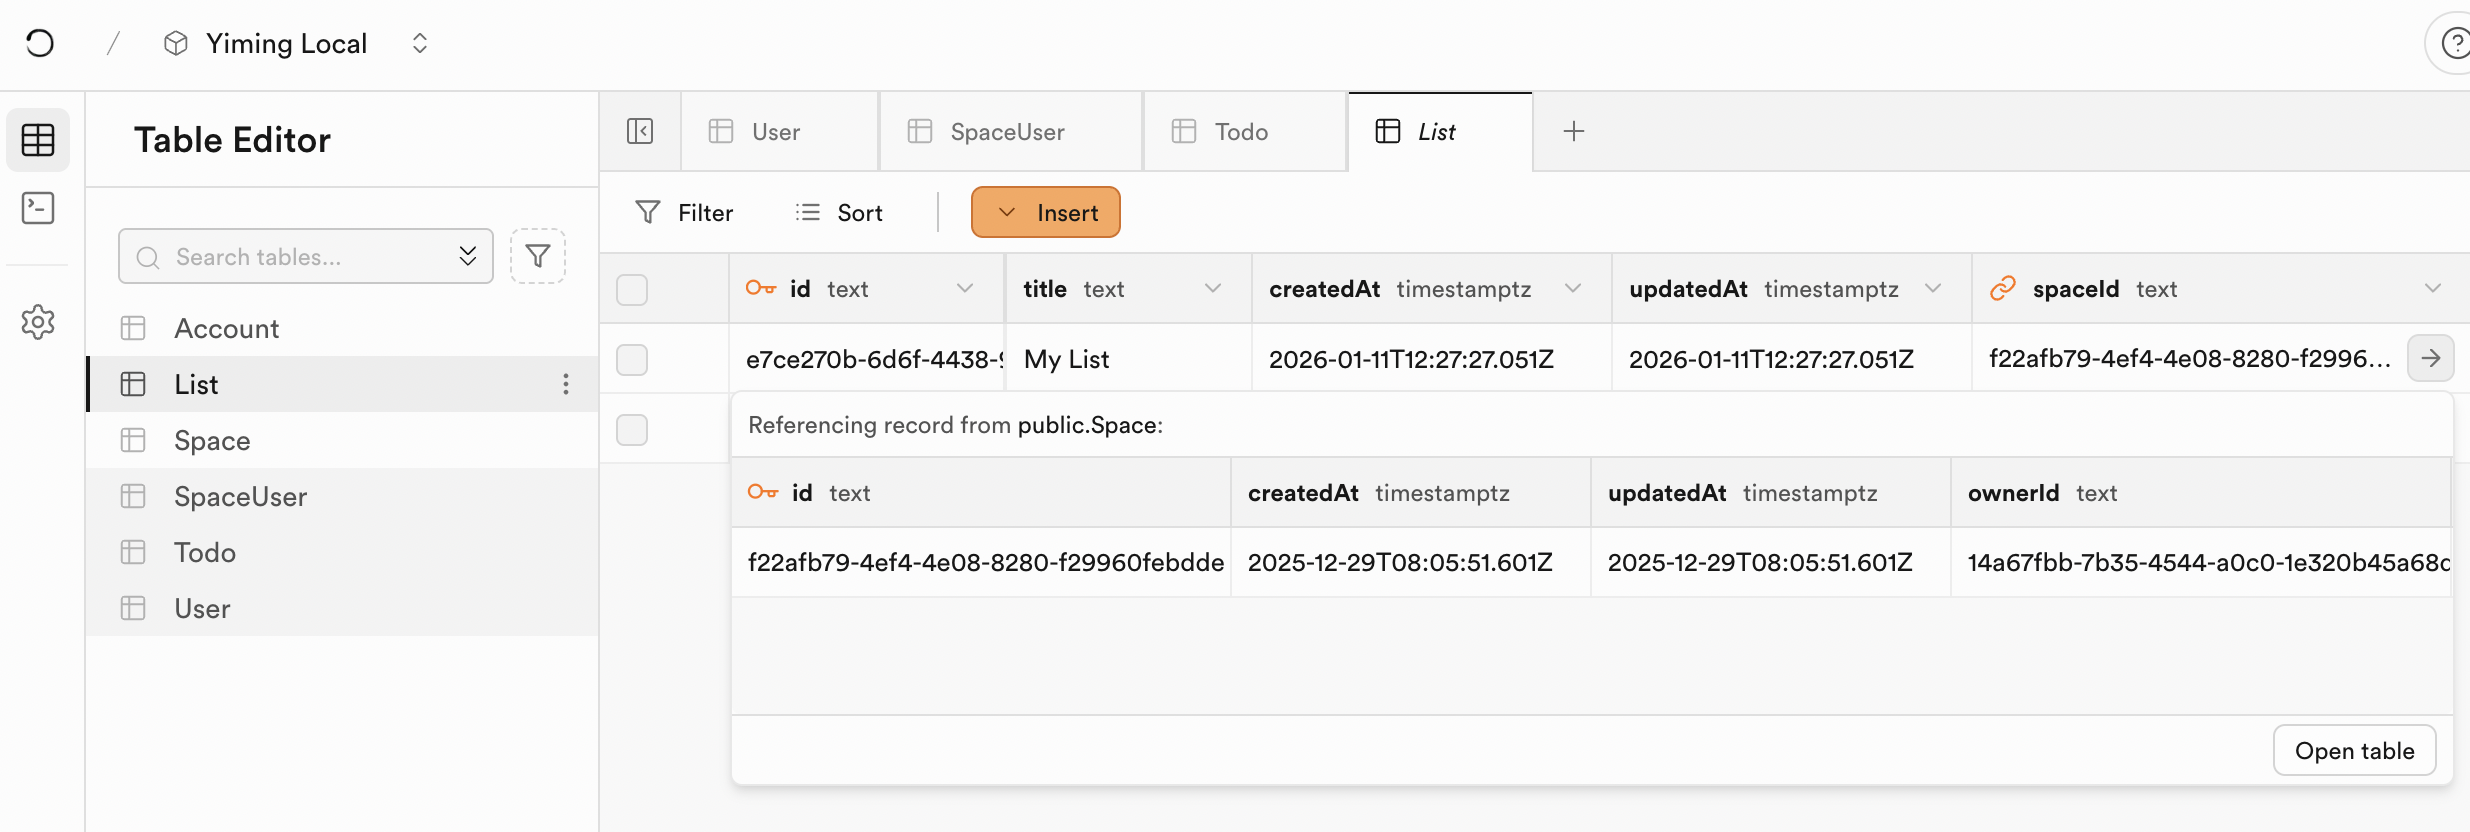Toggle the select-all rows checkbox in header
This screenshot has height=832, width=2470.
point(632,289)
